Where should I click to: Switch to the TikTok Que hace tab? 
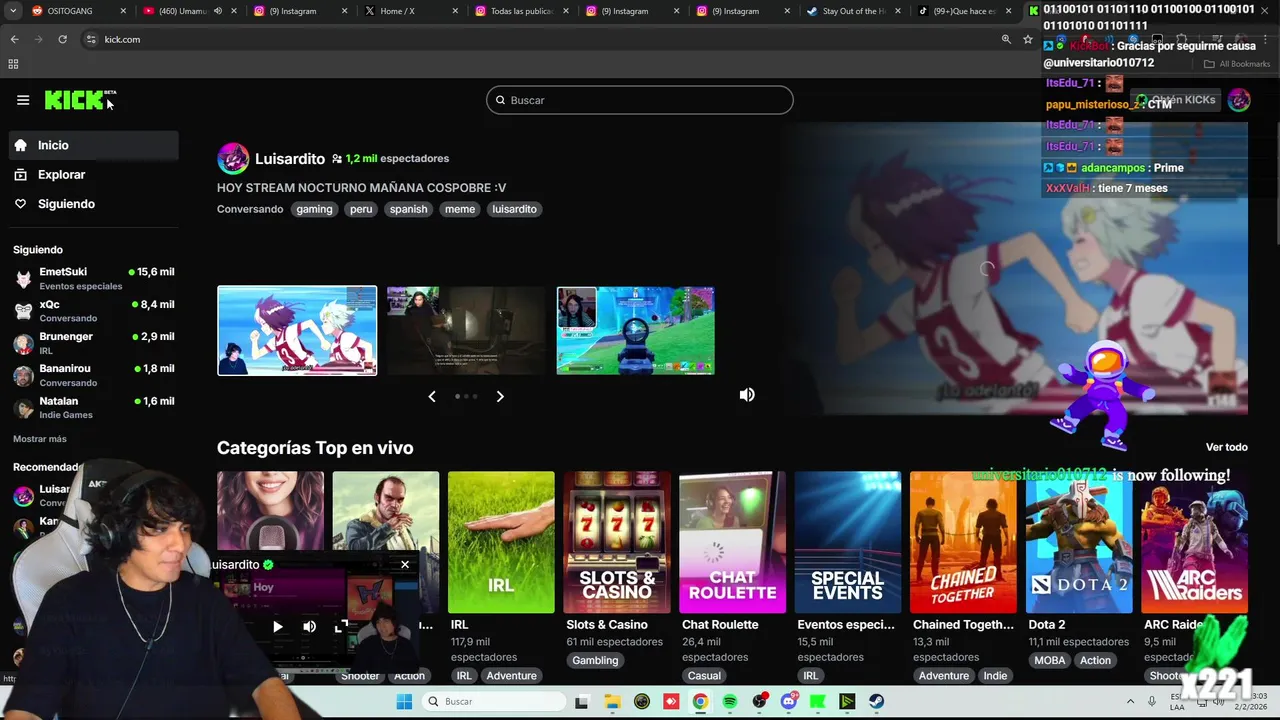point(965,11)
